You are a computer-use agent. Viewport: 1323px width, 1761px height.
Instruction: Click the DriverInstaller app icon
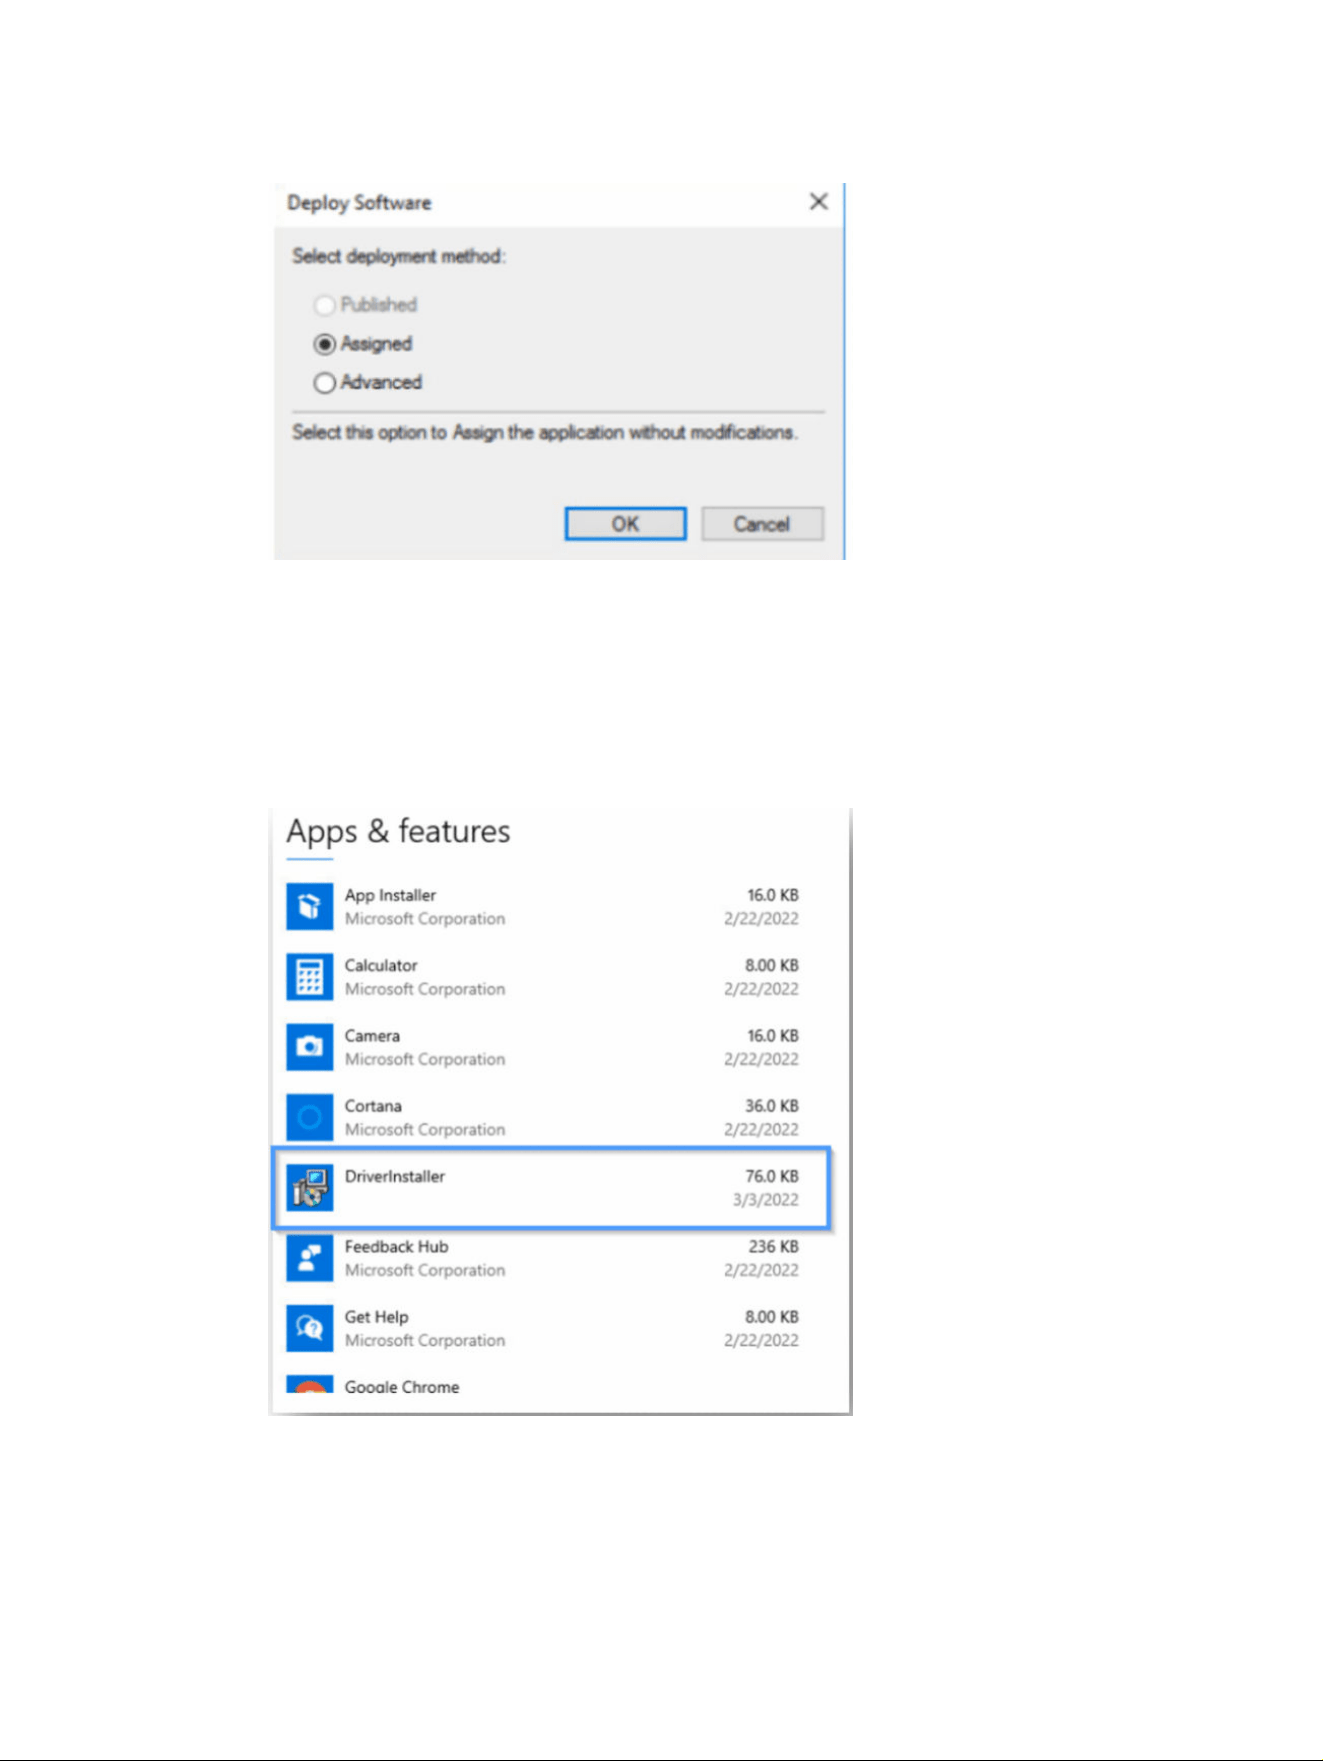[x=310, y=1188]
